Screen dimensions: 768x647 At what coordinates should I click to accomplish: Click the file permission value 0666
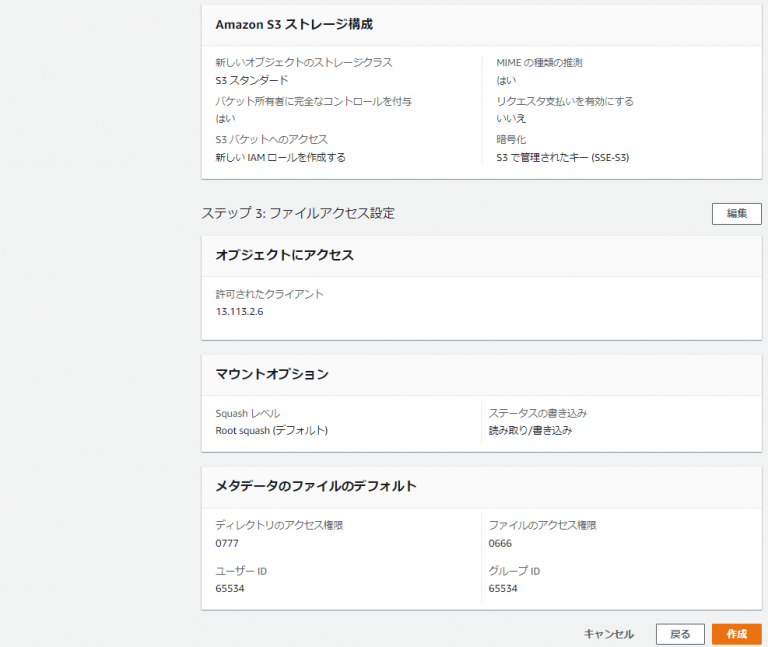click(500, 543)
